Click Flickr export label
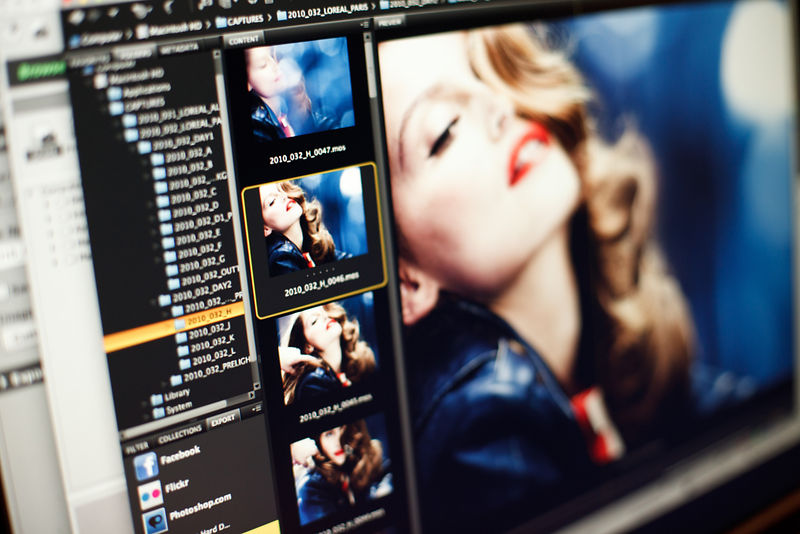This screenshot has height=534, width=800. coord(177,486)
